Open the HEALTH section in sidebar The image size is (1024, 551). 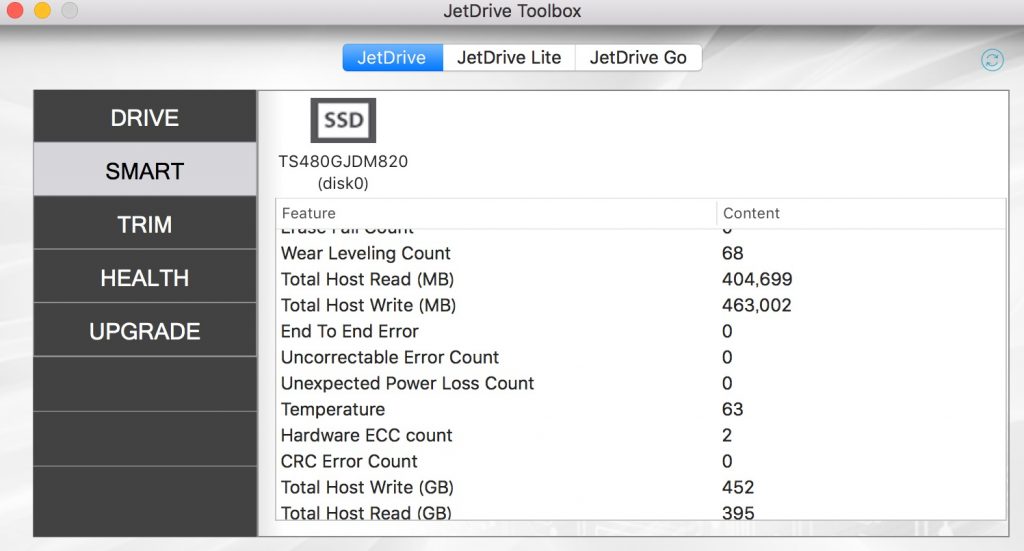pyautogui.click(x=145, y=277)
